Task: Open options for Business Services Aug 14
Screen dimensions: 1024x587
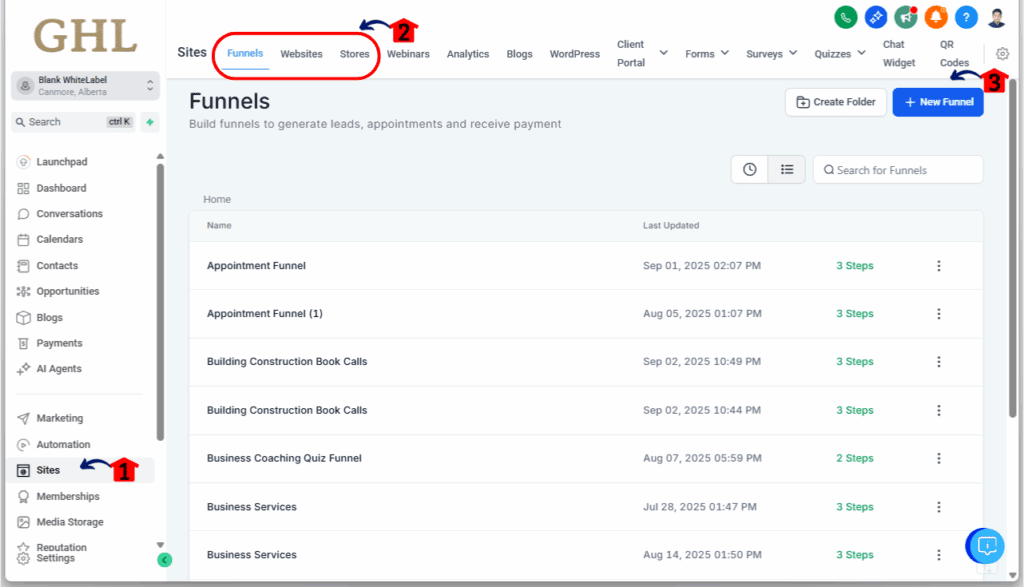Action: point(938,555)
